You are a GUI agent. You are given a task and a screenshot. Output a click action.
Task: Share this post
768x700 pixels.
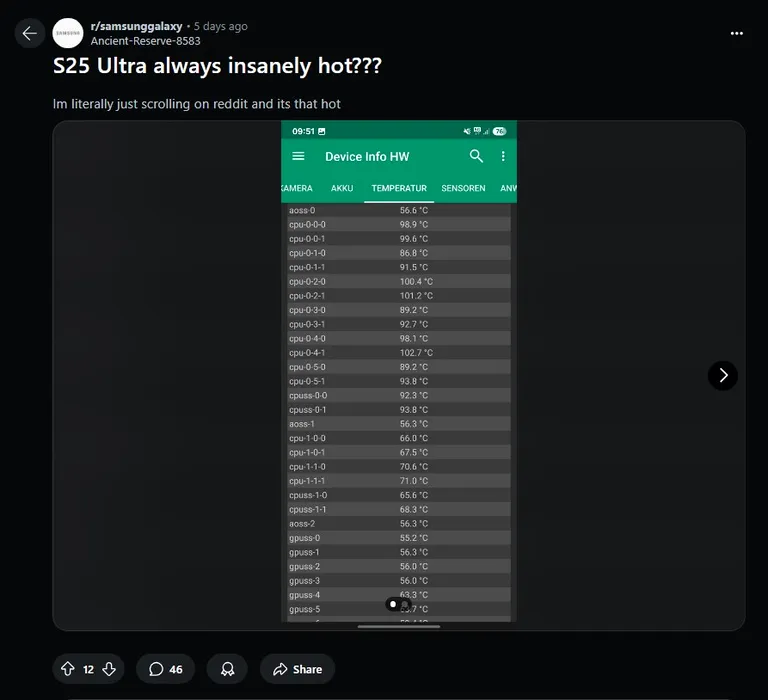[x=297, y=669]
